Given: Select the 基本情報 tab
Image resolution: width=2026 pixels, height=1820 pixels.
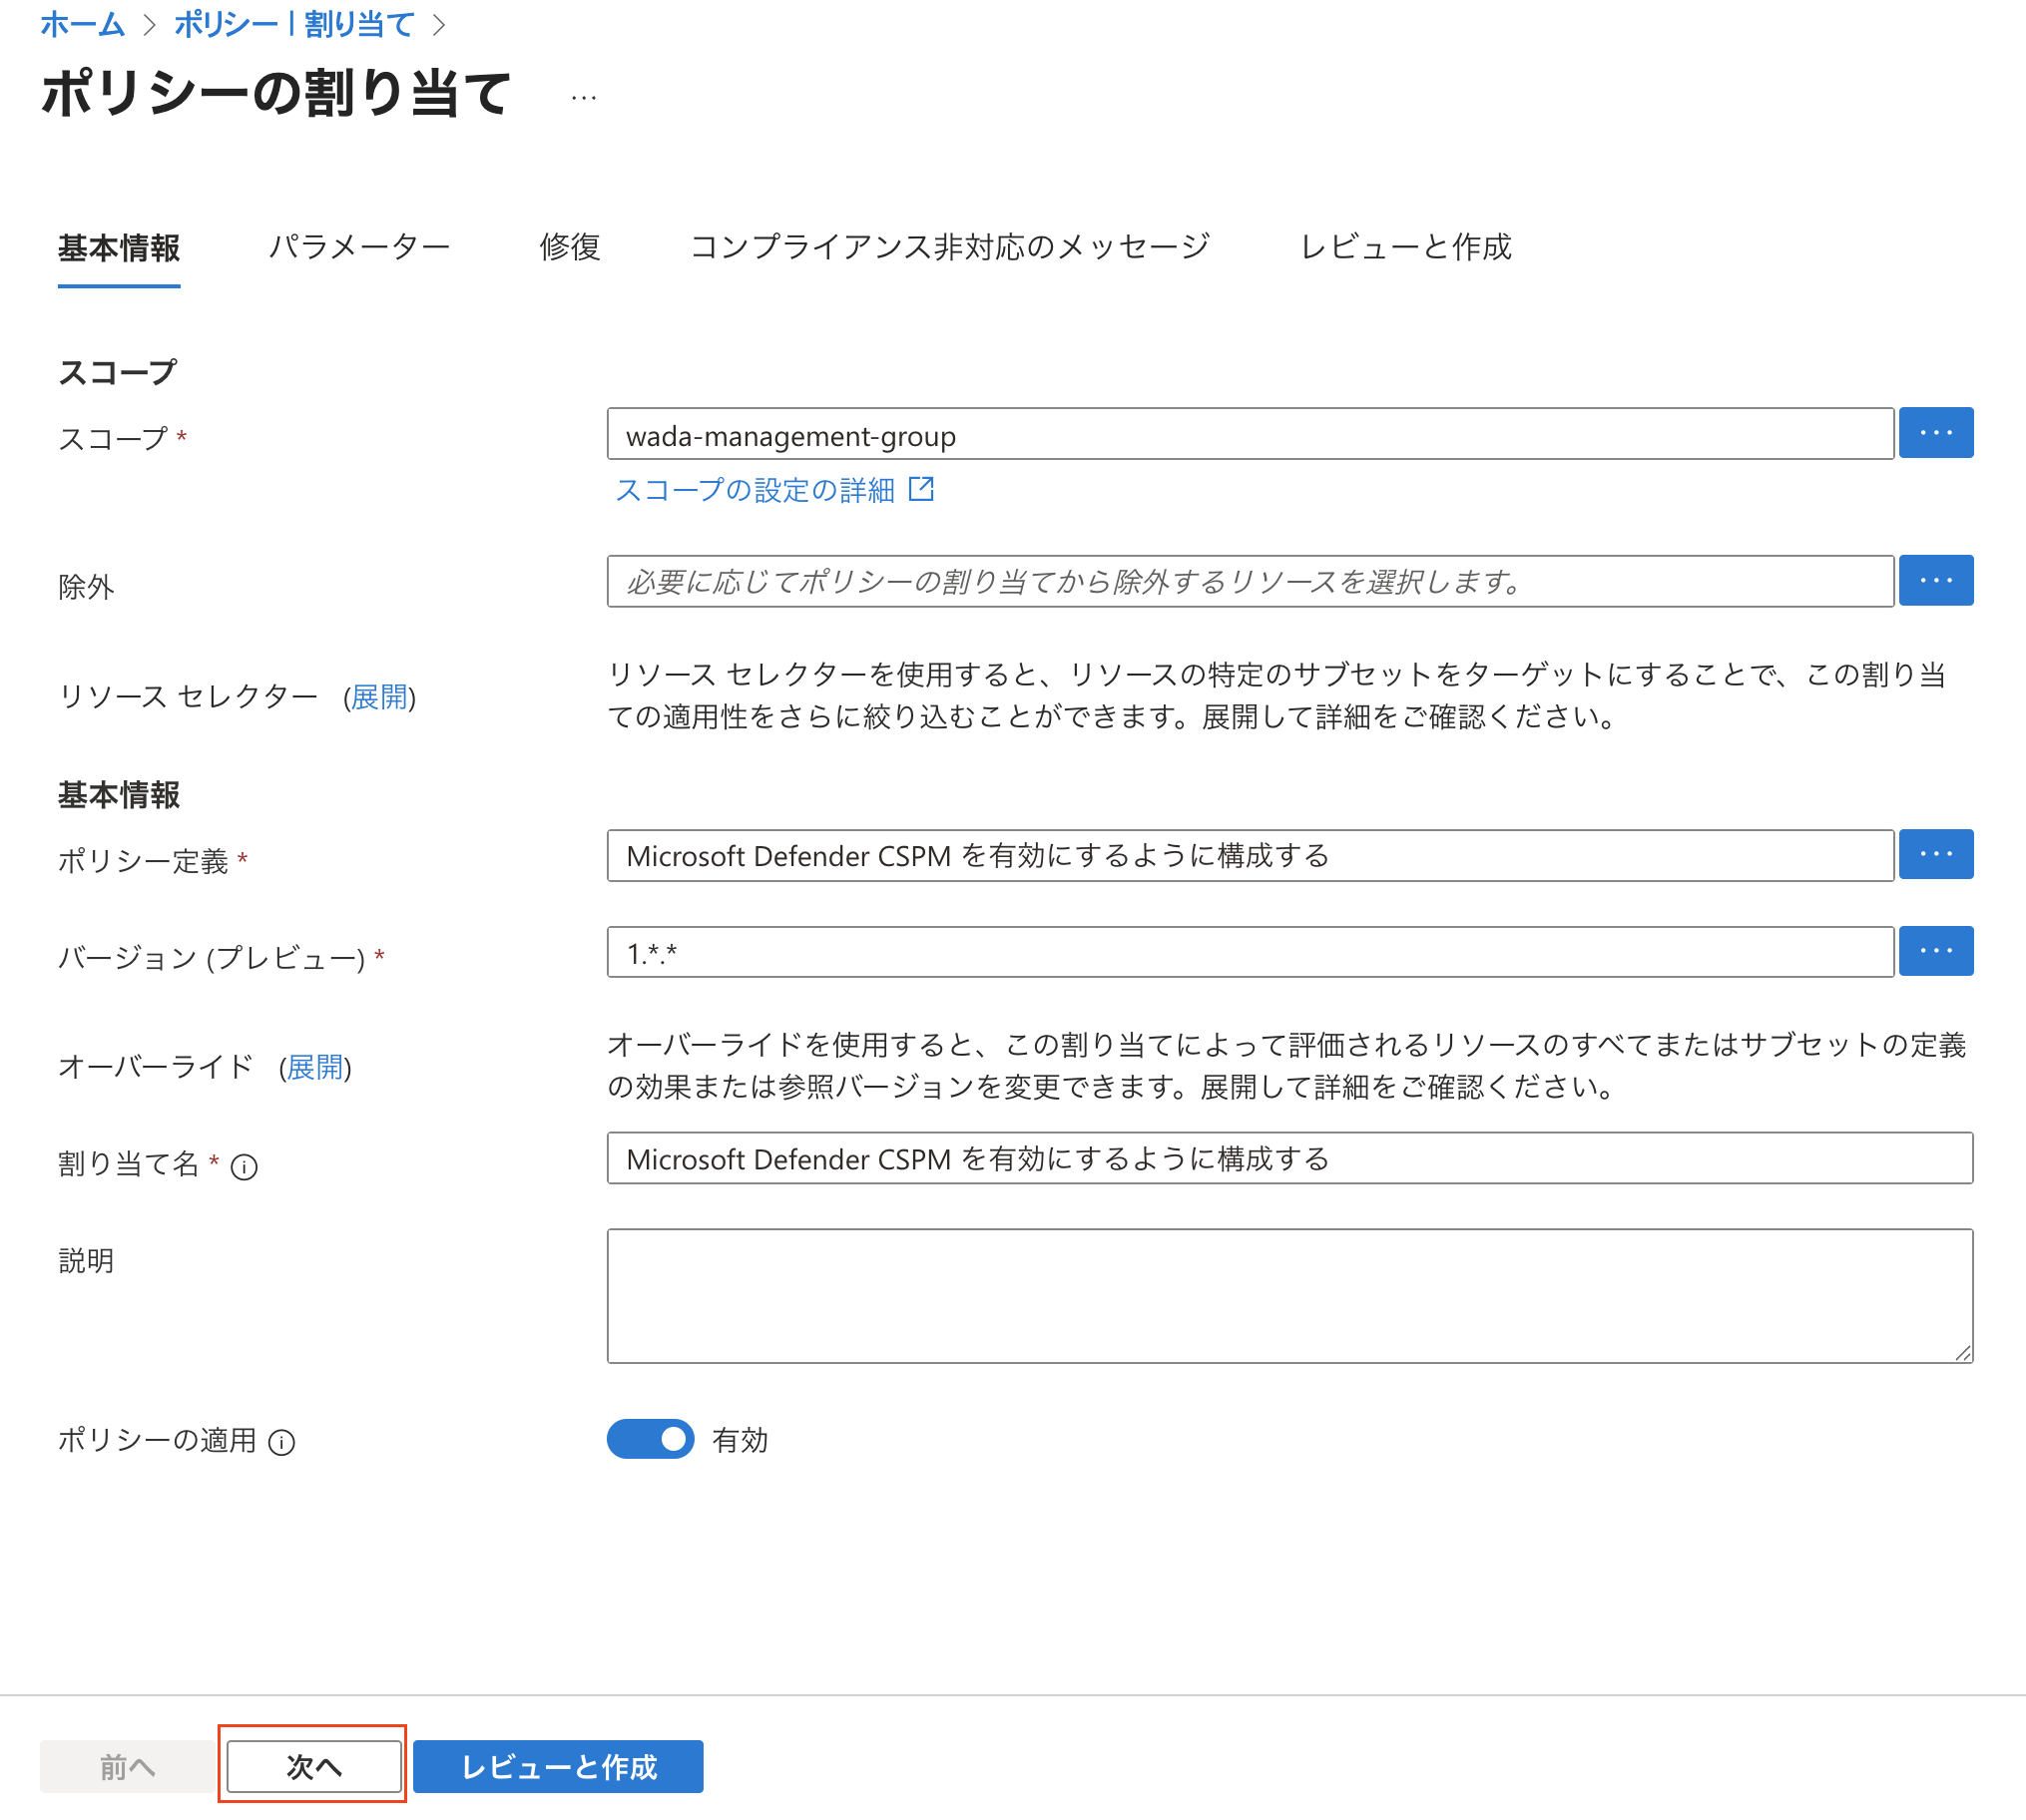Looking at the screenshot, I should coord(119,247).
